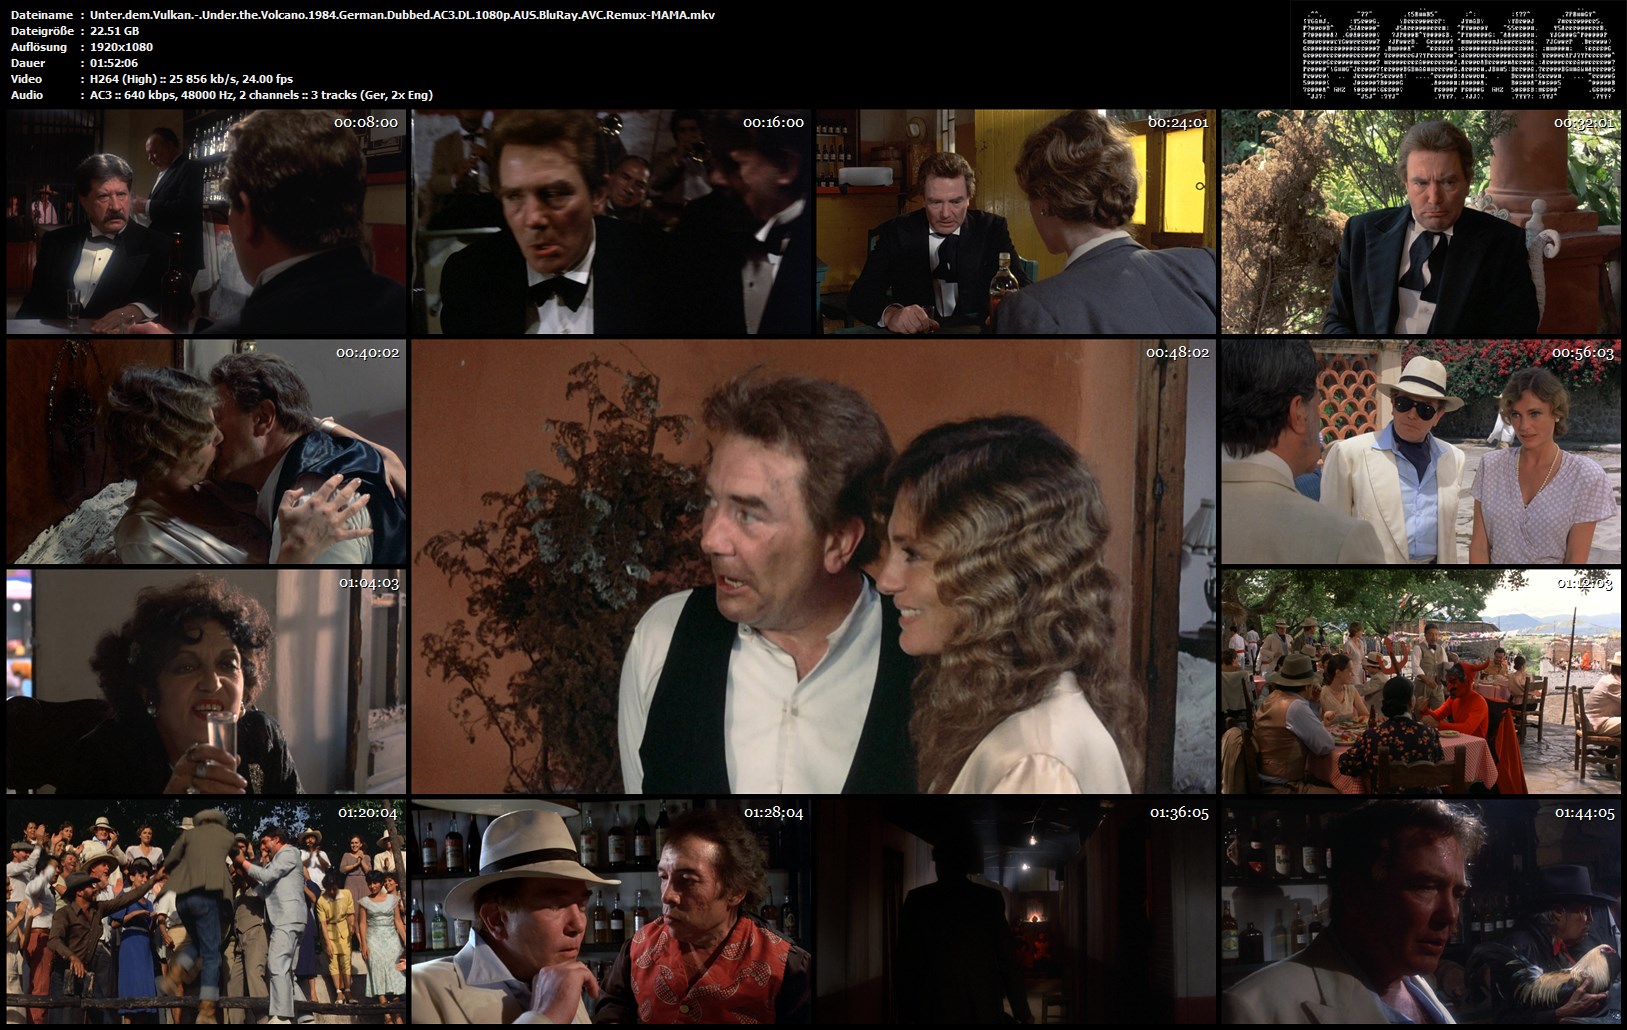Click the "Dauer" label
The height and width of the screenshot is (1030, 1627).
pyautogui.click(x=28, y=63)
